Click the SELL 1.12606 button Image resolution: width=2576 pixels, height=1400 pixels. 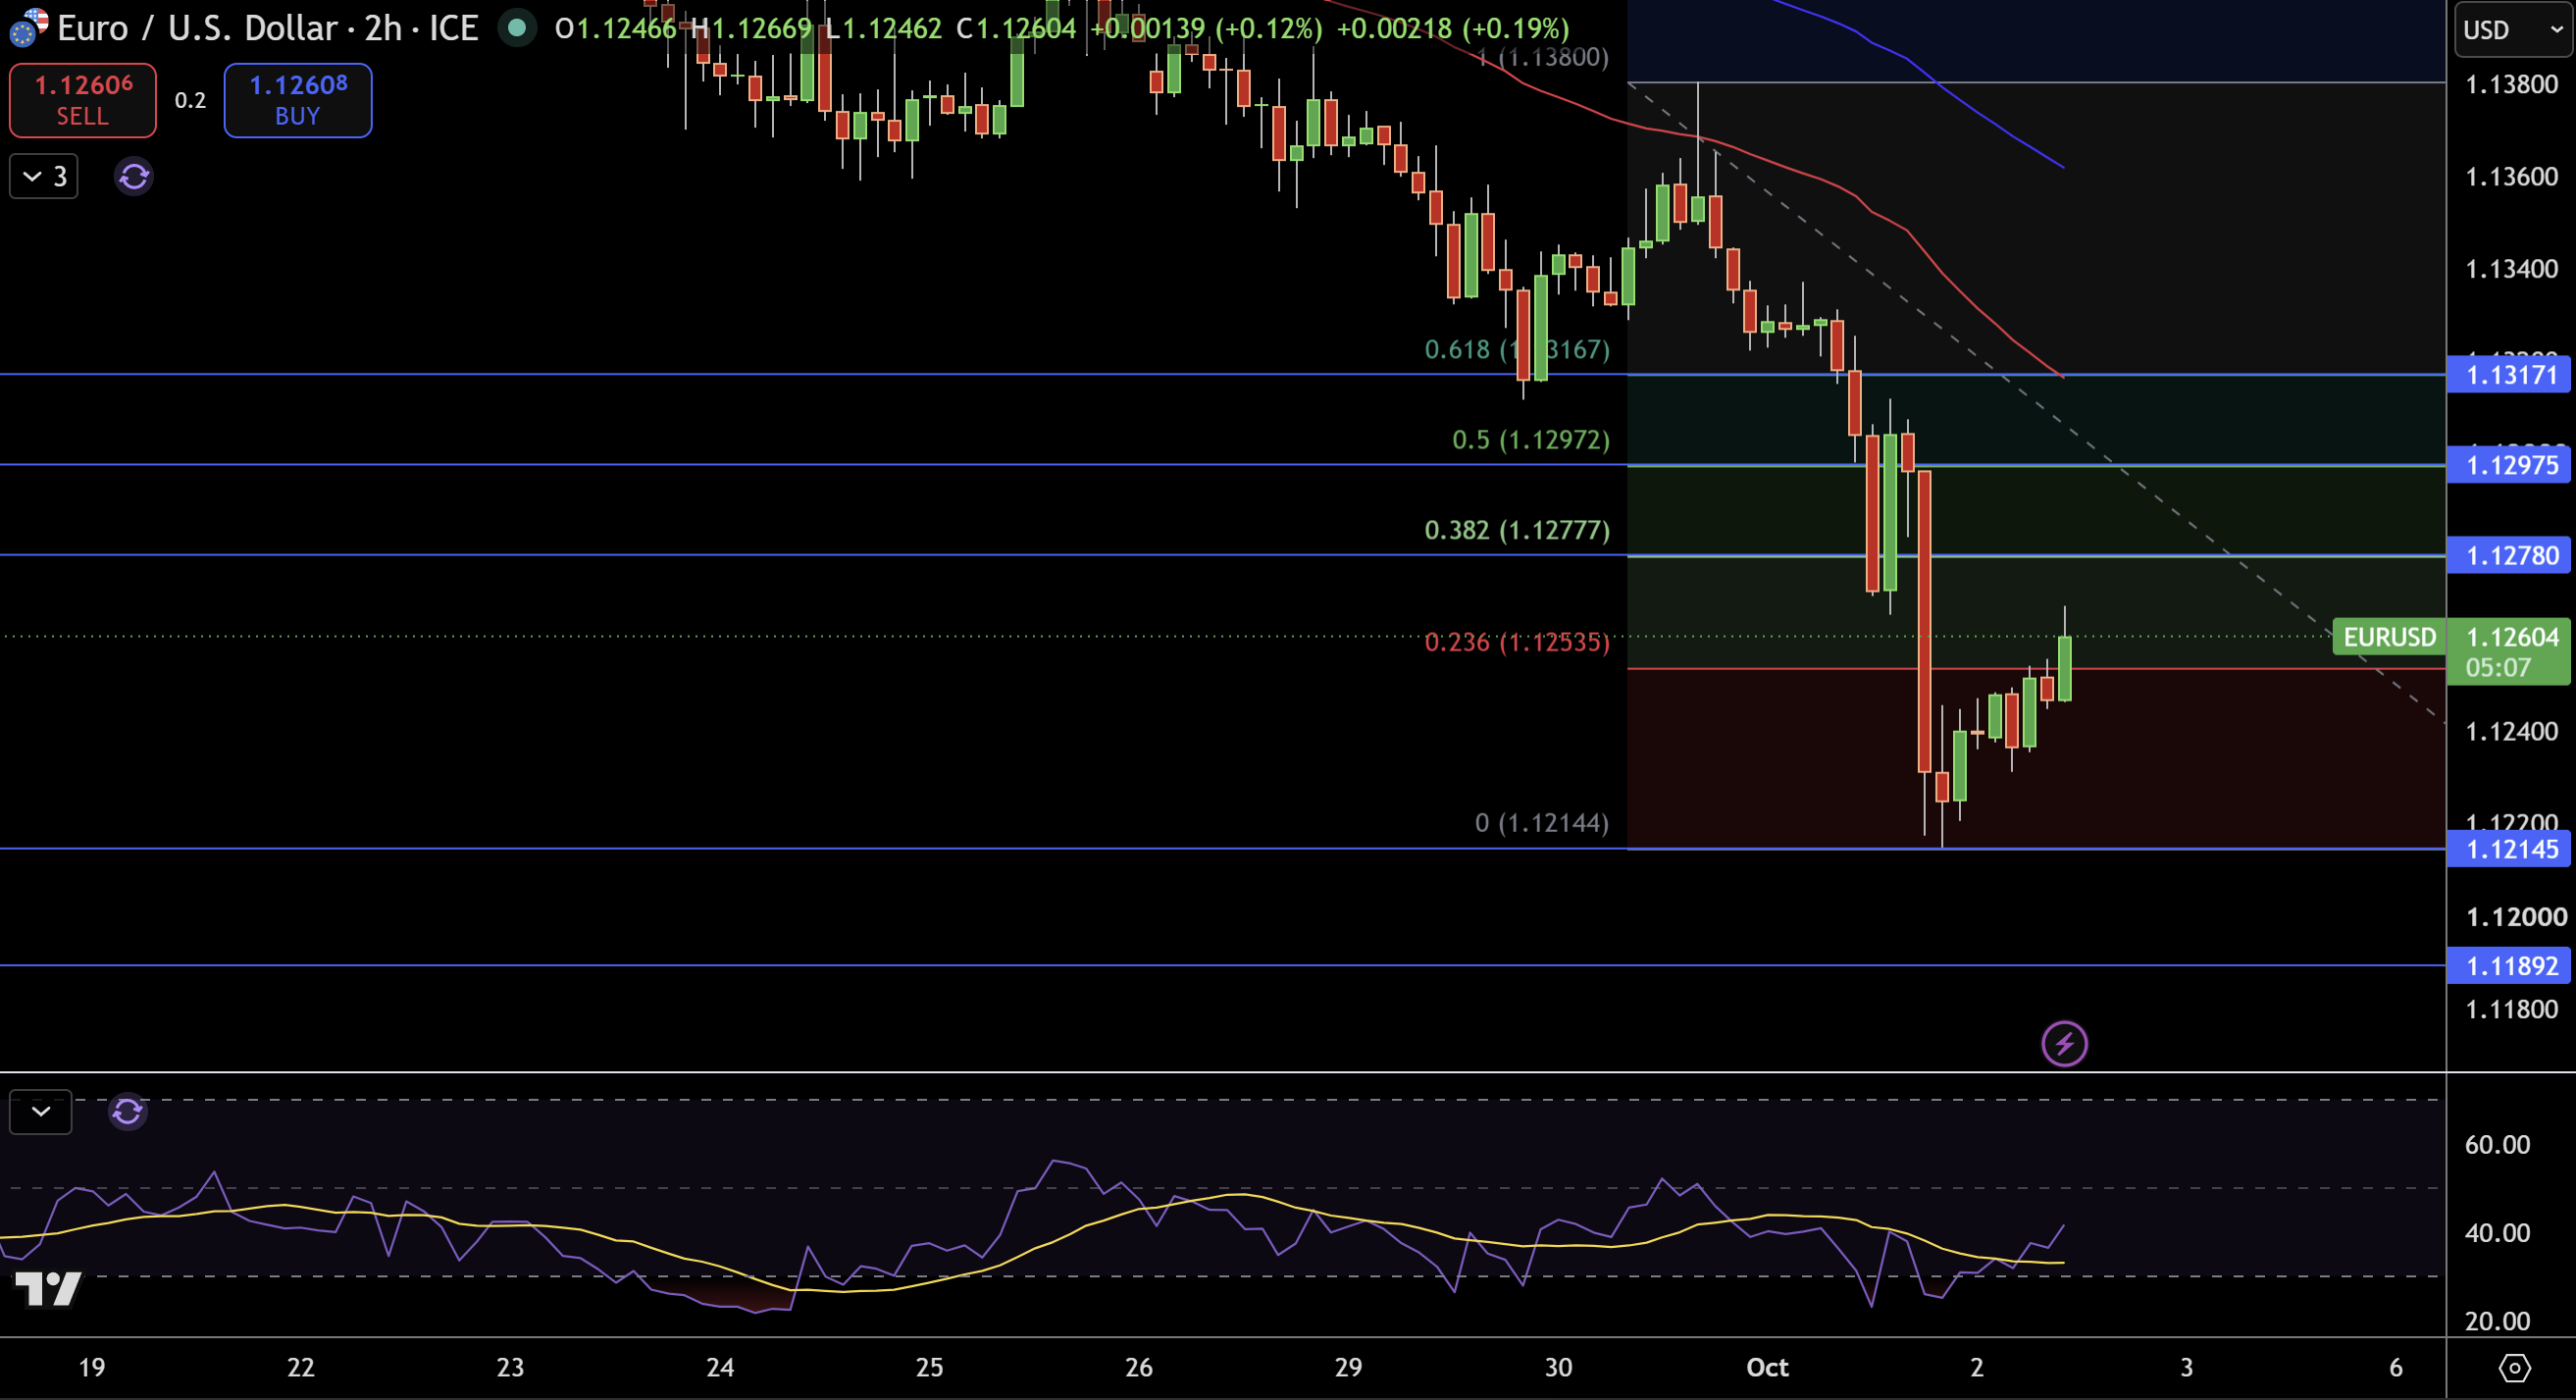click(x=83, y=100)
